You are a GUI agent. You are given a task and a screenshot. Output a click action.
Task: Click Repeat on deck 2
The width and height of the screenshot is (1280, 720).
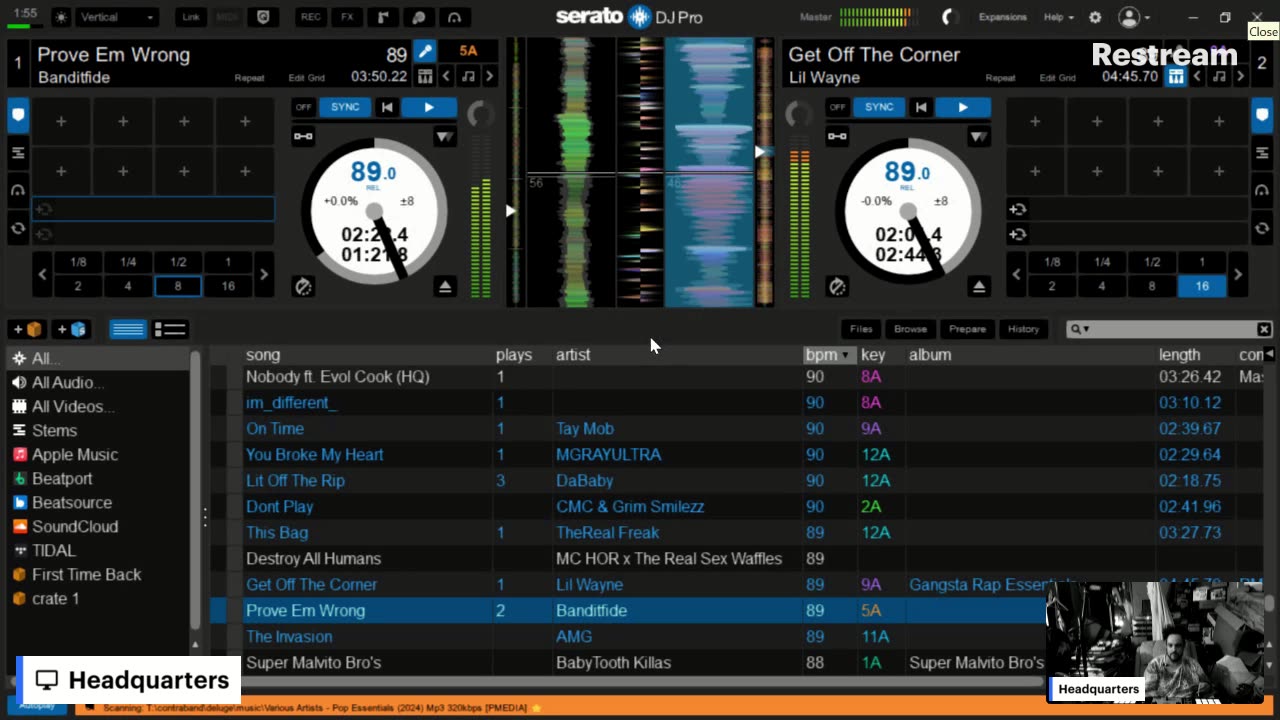[1000, 78]
